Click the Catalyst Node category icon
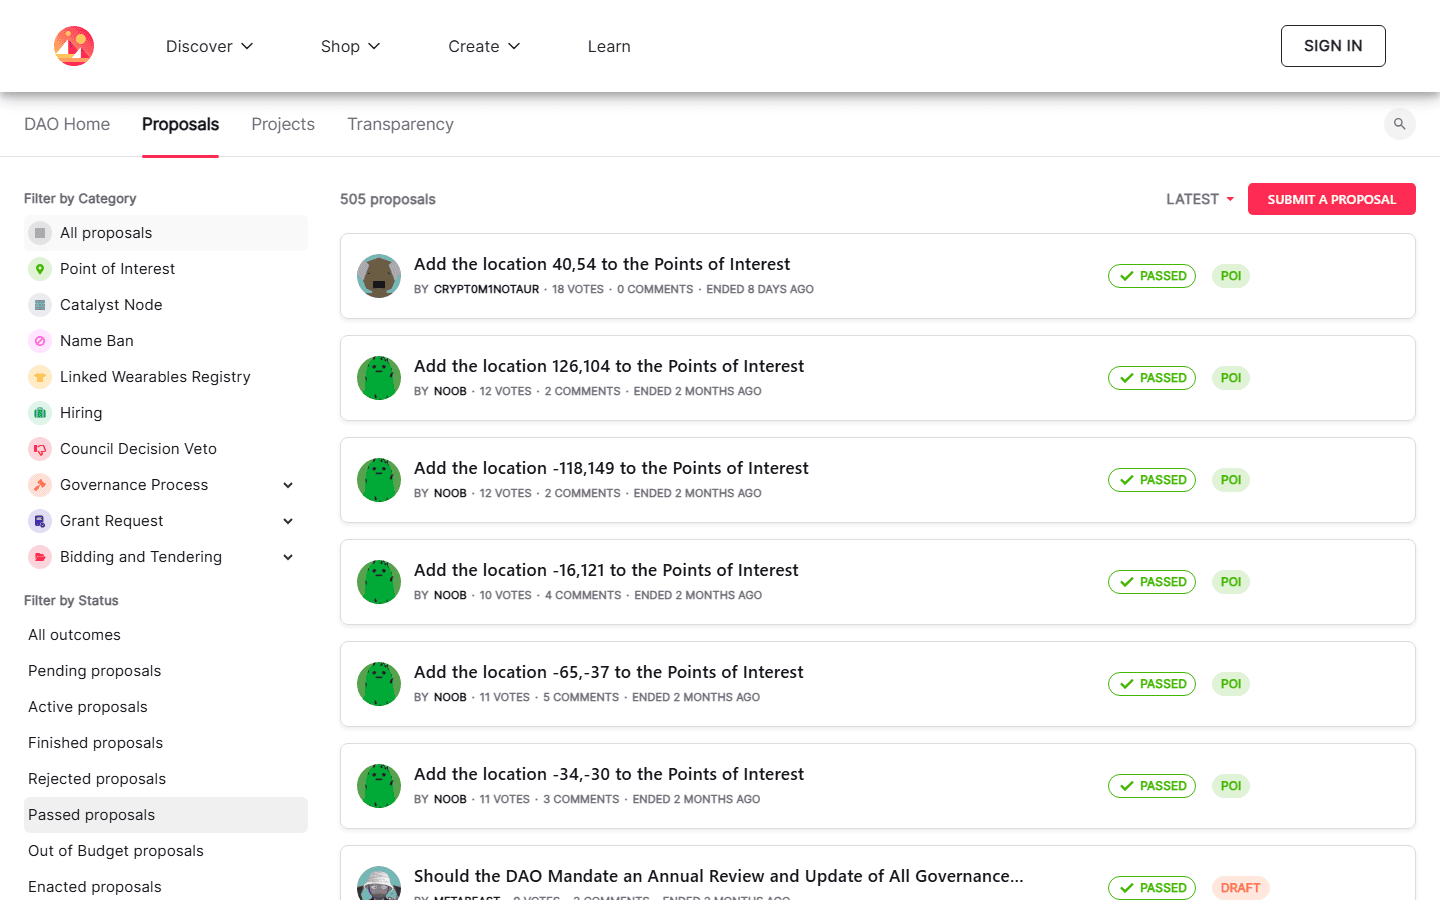The image size is (1440, 900). pyautogui.click(x=40, y=305)
